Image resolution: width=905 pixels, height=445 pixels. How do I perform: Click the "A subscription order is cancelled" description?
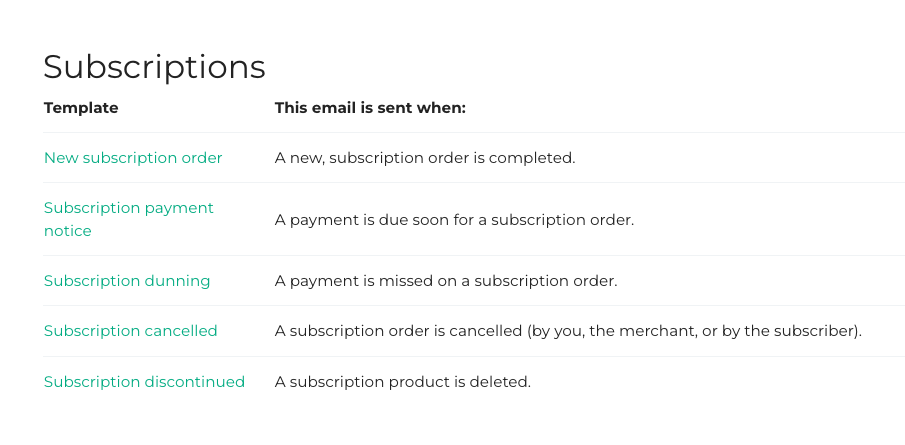pyautogui.click(x=568, y=331)
